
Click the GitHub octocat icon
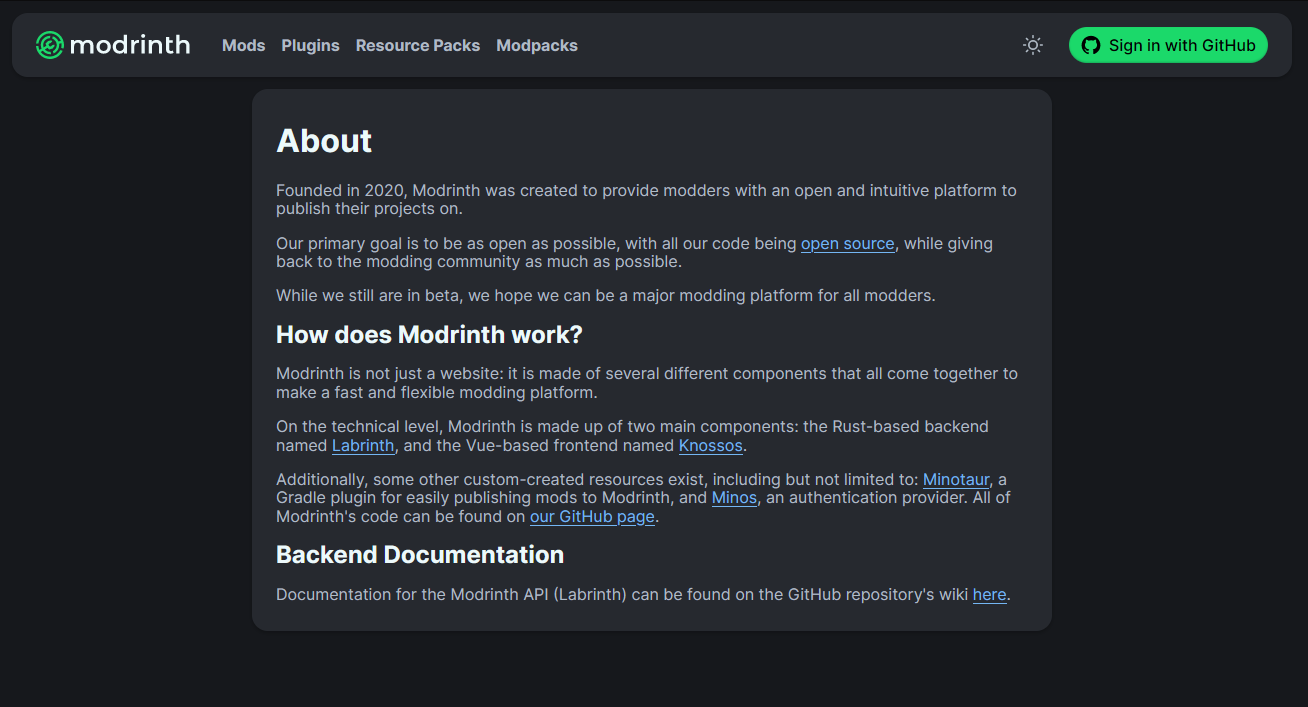click(1091, 45)
